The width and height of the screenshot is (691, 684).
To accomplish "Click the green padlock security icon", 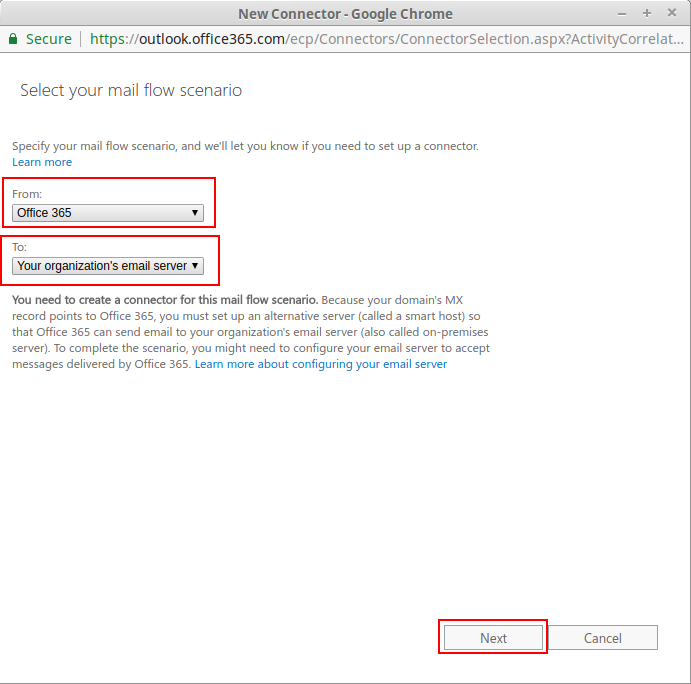I will click(13, 39).
